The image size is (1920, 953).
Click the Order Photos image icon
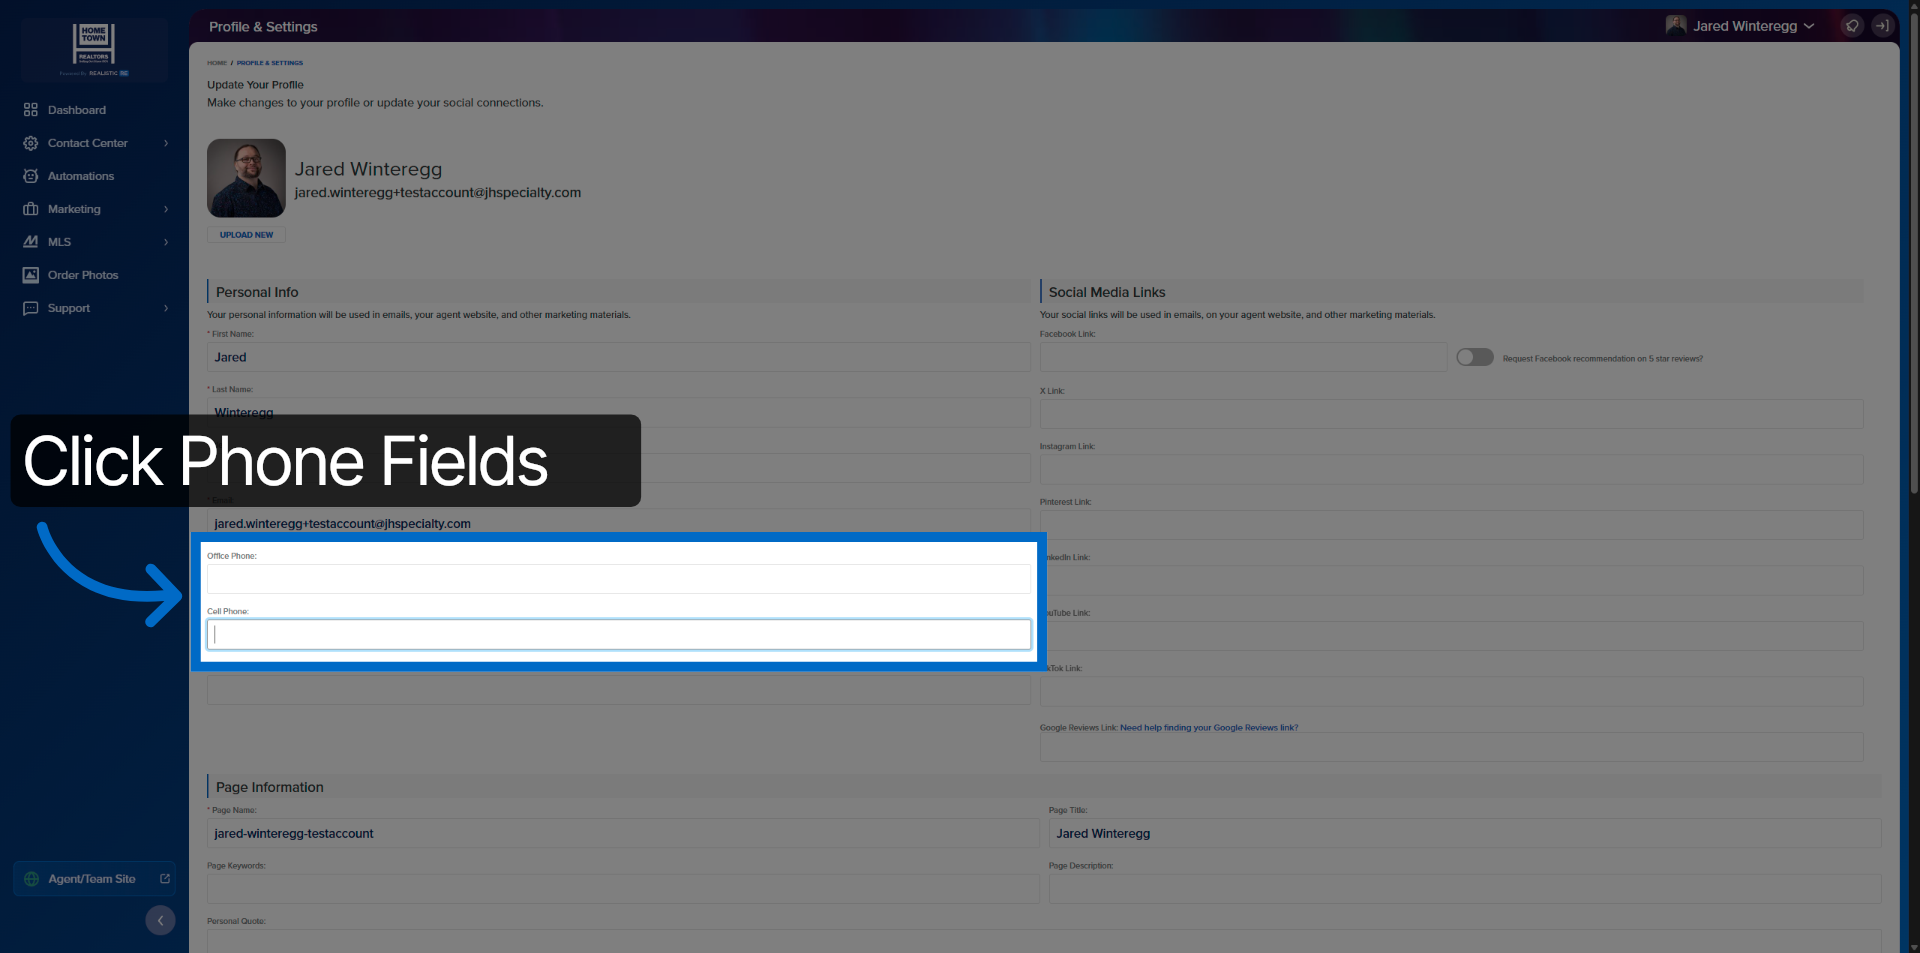pos(31,275)
